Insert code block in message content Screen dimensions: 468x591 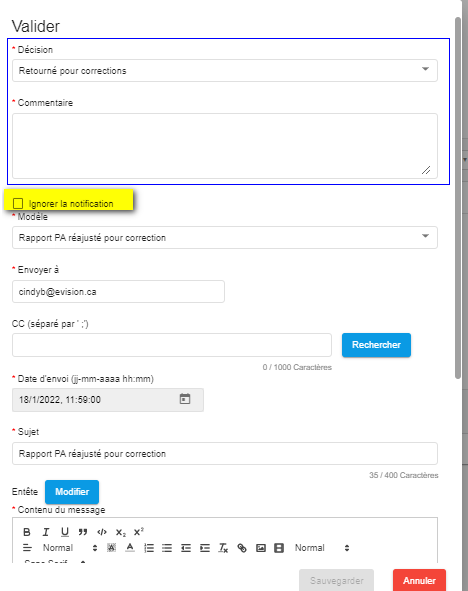(102, 532)
